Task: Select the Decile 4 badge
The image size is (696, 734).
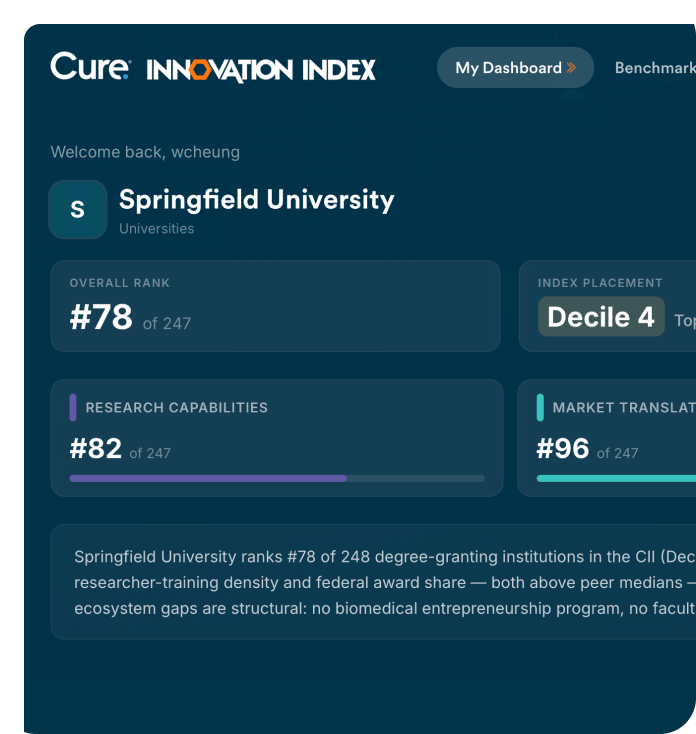Action: tap(601, 317)
